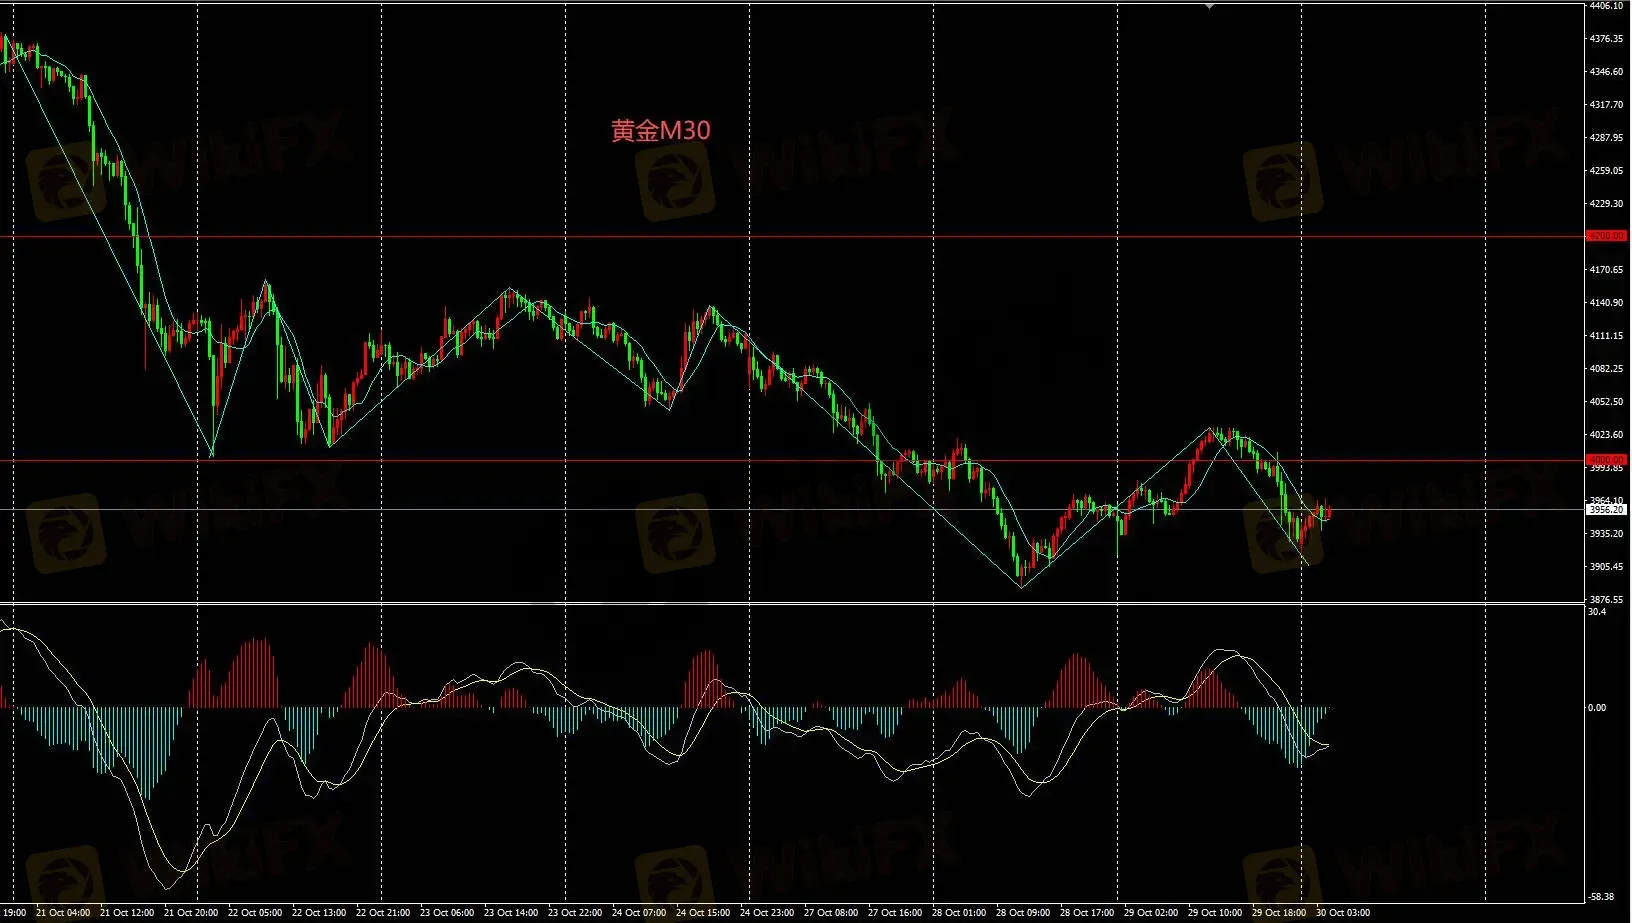Click time axis label 29 Oct 18:00
The height and width of the screenshot is (923, 1632).
pos(1279,913)
